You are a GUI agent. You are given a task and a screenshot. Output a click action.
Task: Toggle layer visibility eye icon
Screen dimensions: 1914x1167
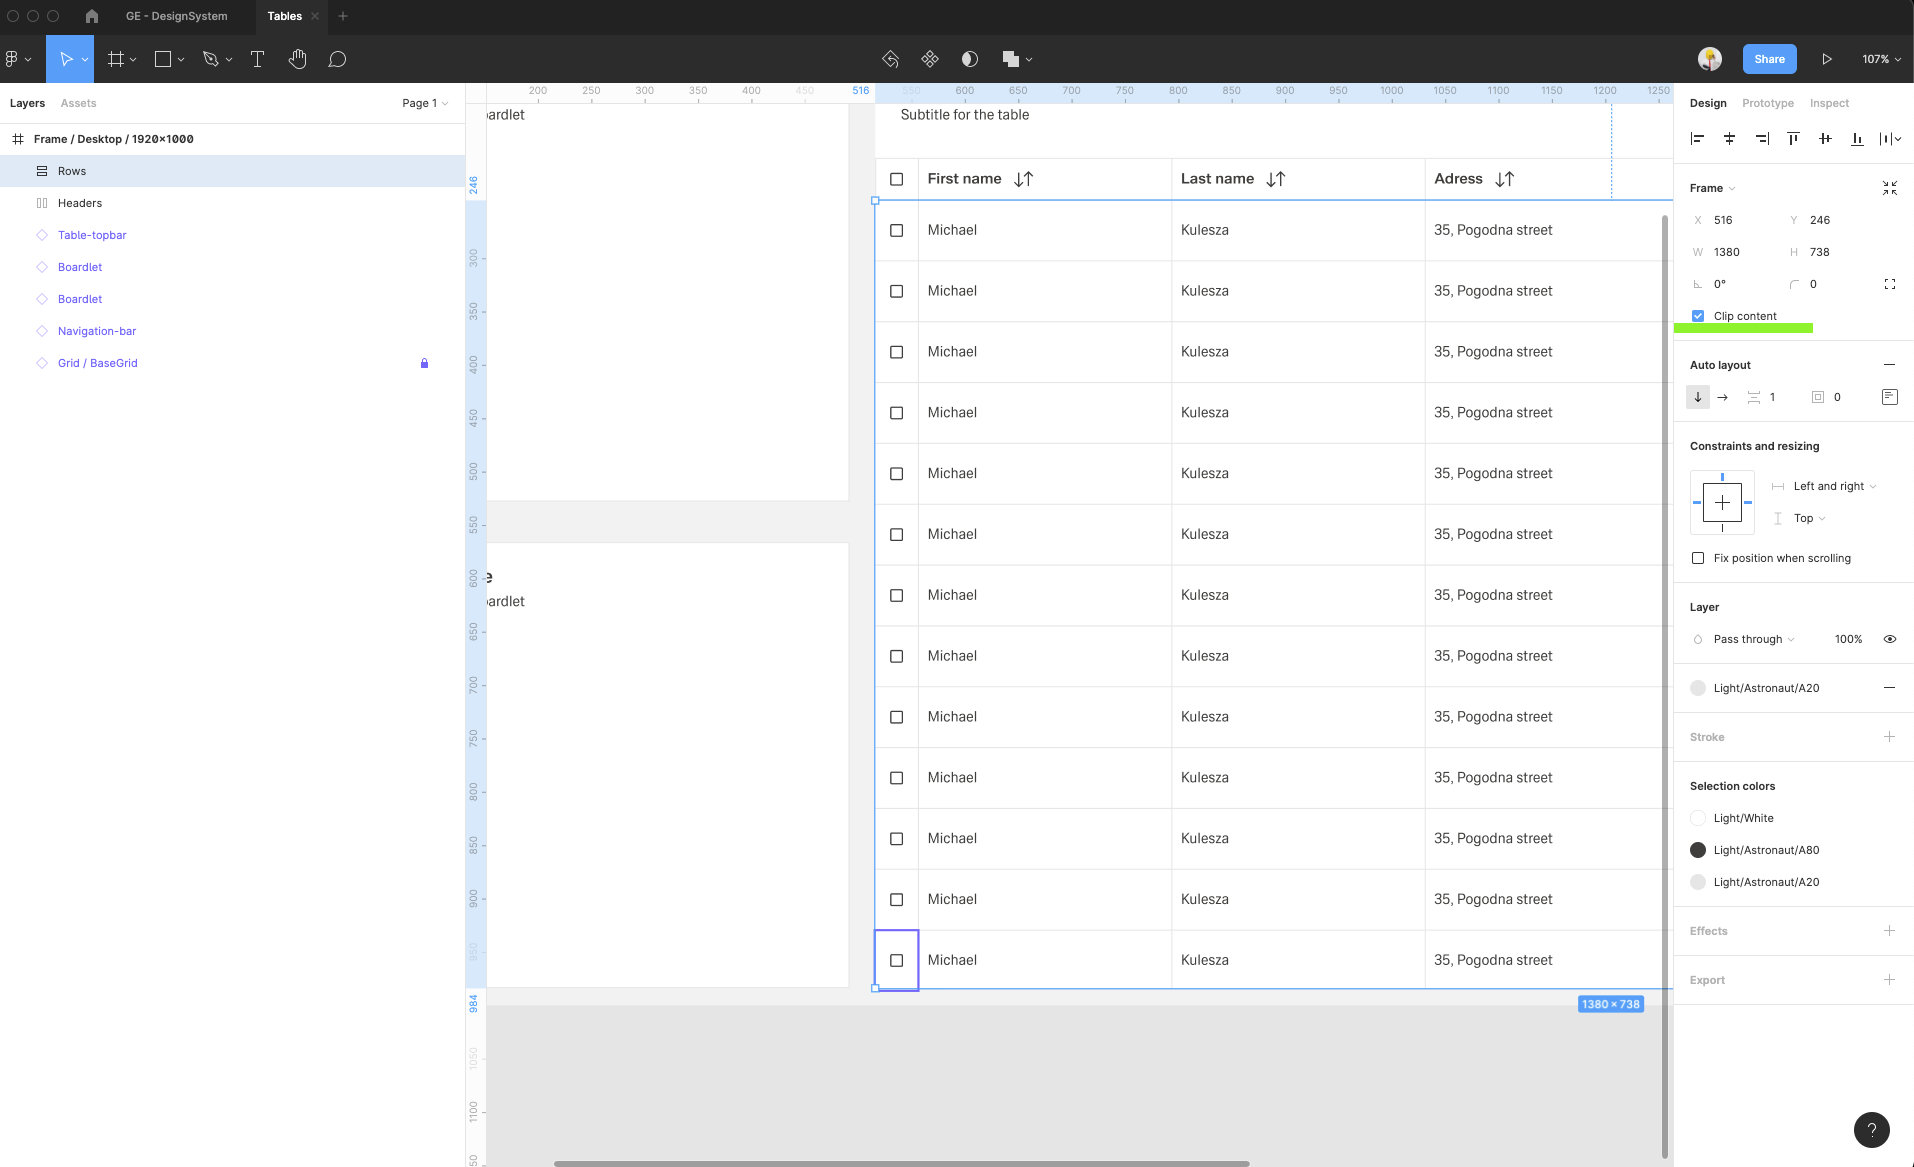pos(1889,639)
